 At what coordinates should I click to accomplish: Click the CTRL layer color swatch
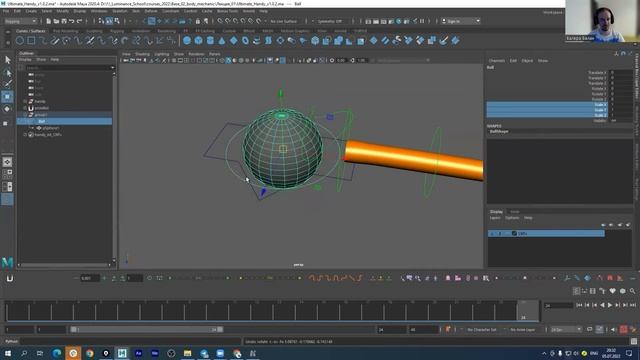[x=514, y=233]
